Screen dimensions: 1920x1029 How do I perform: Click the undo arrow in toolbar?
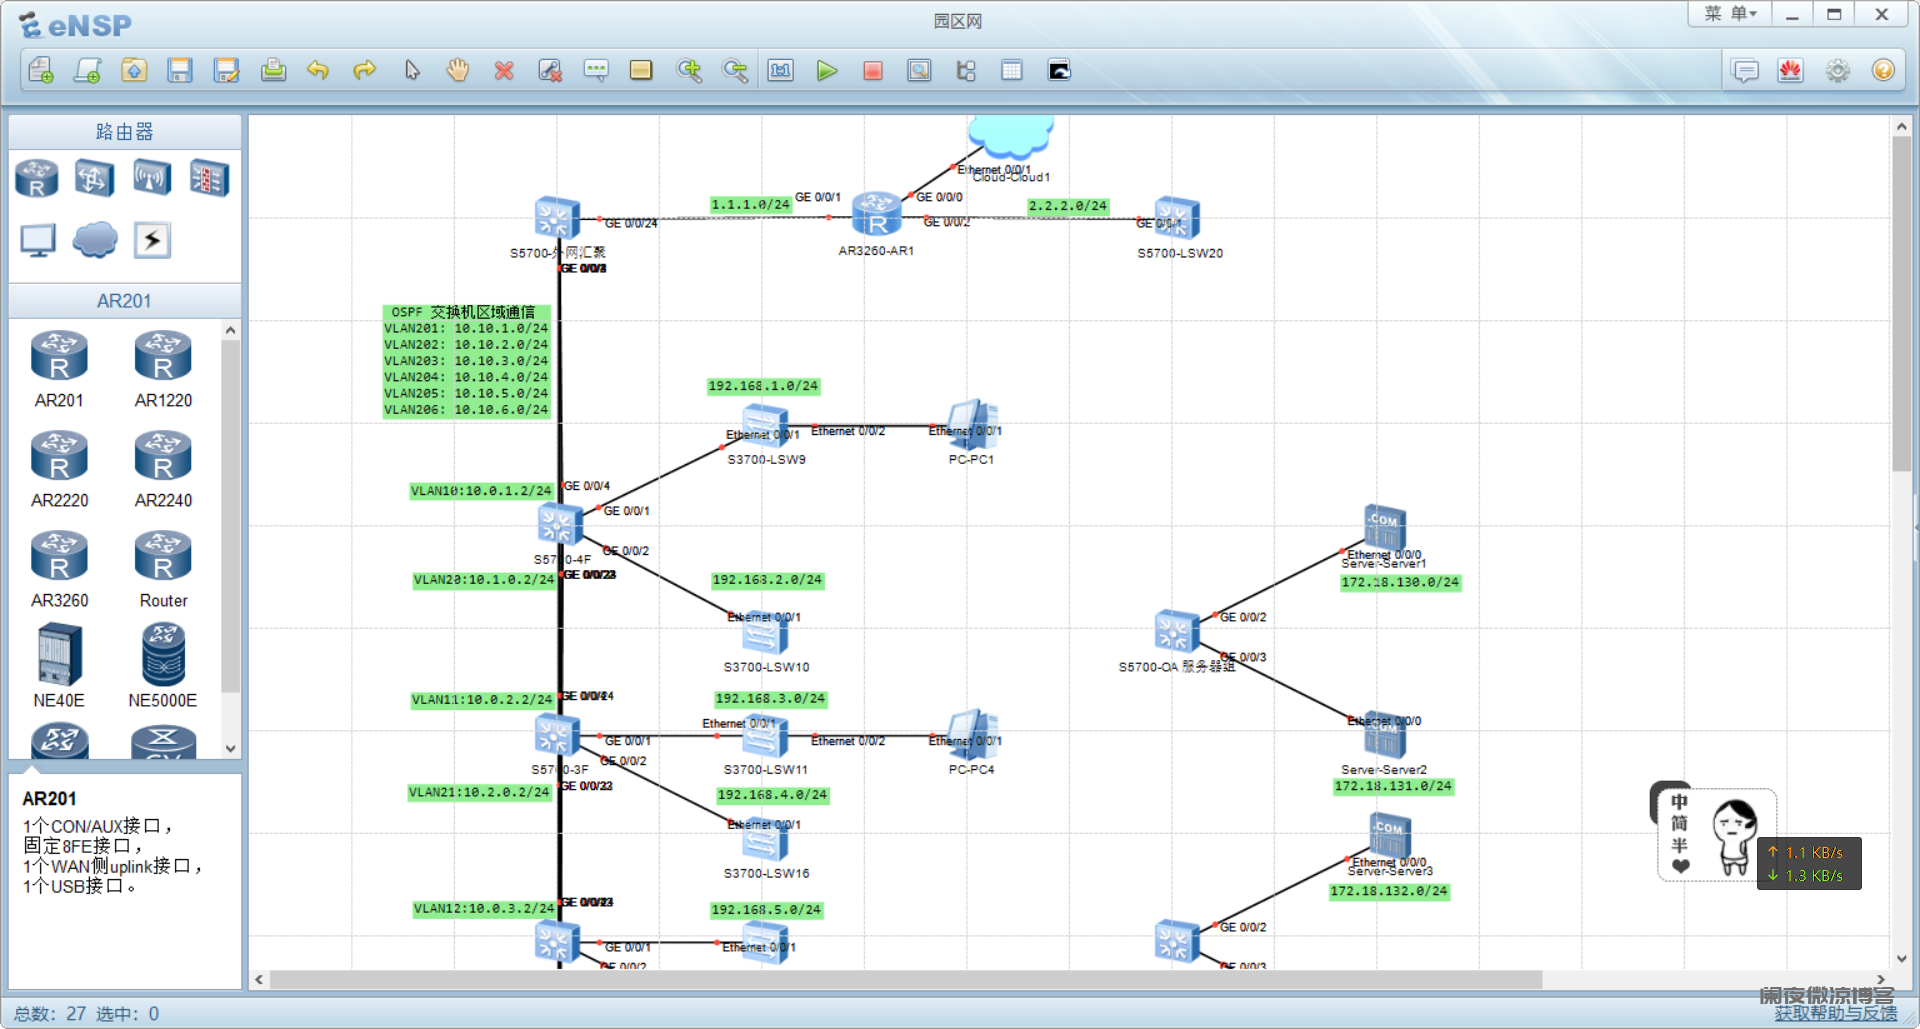pyautogui.click(x=318, y=70)
